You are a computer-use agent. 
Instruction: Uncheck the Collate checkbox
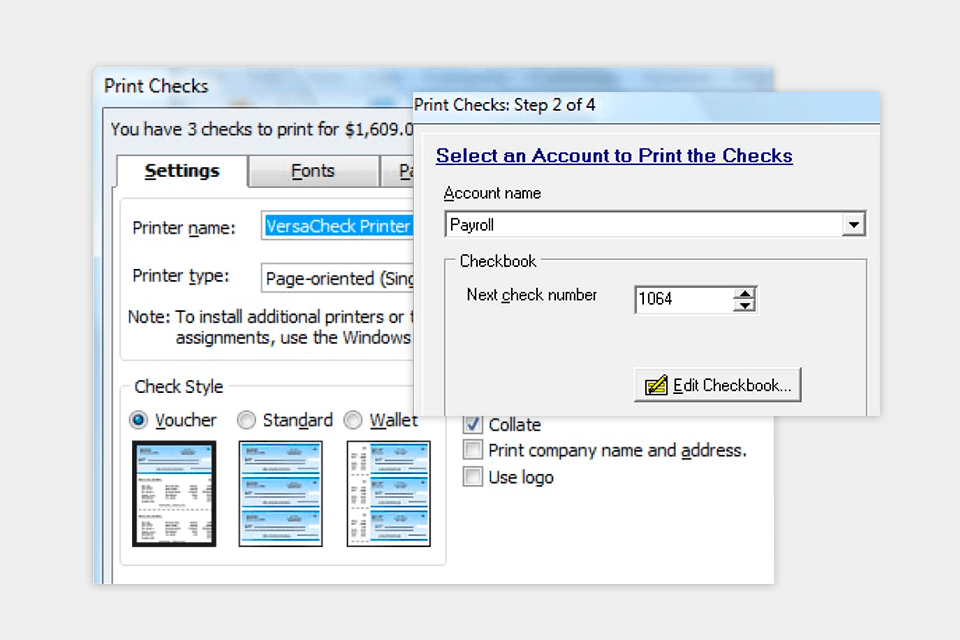click(x=472, y=424)
